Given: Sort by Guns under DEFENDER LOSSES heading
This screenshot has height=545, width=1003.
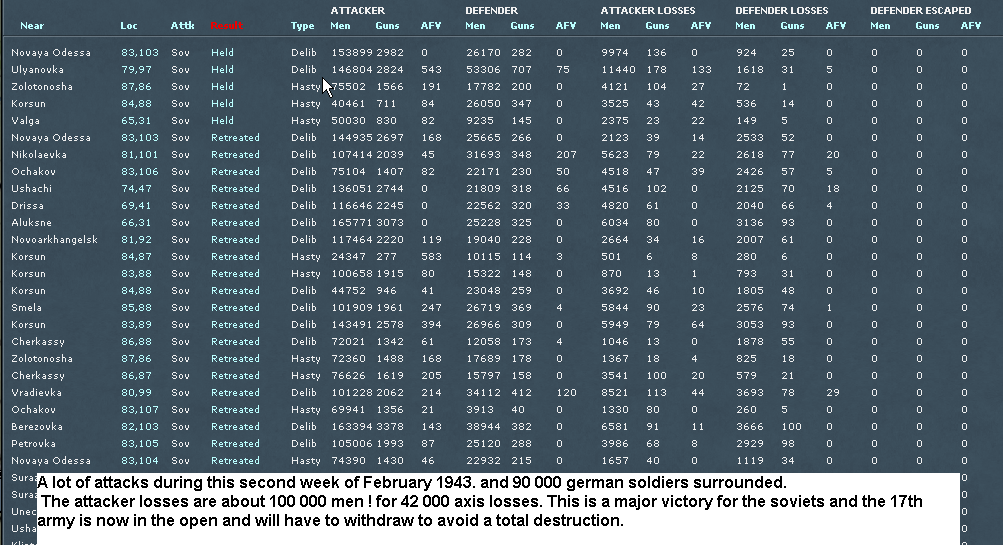Looking at the screenshot, I should point(792,26).
